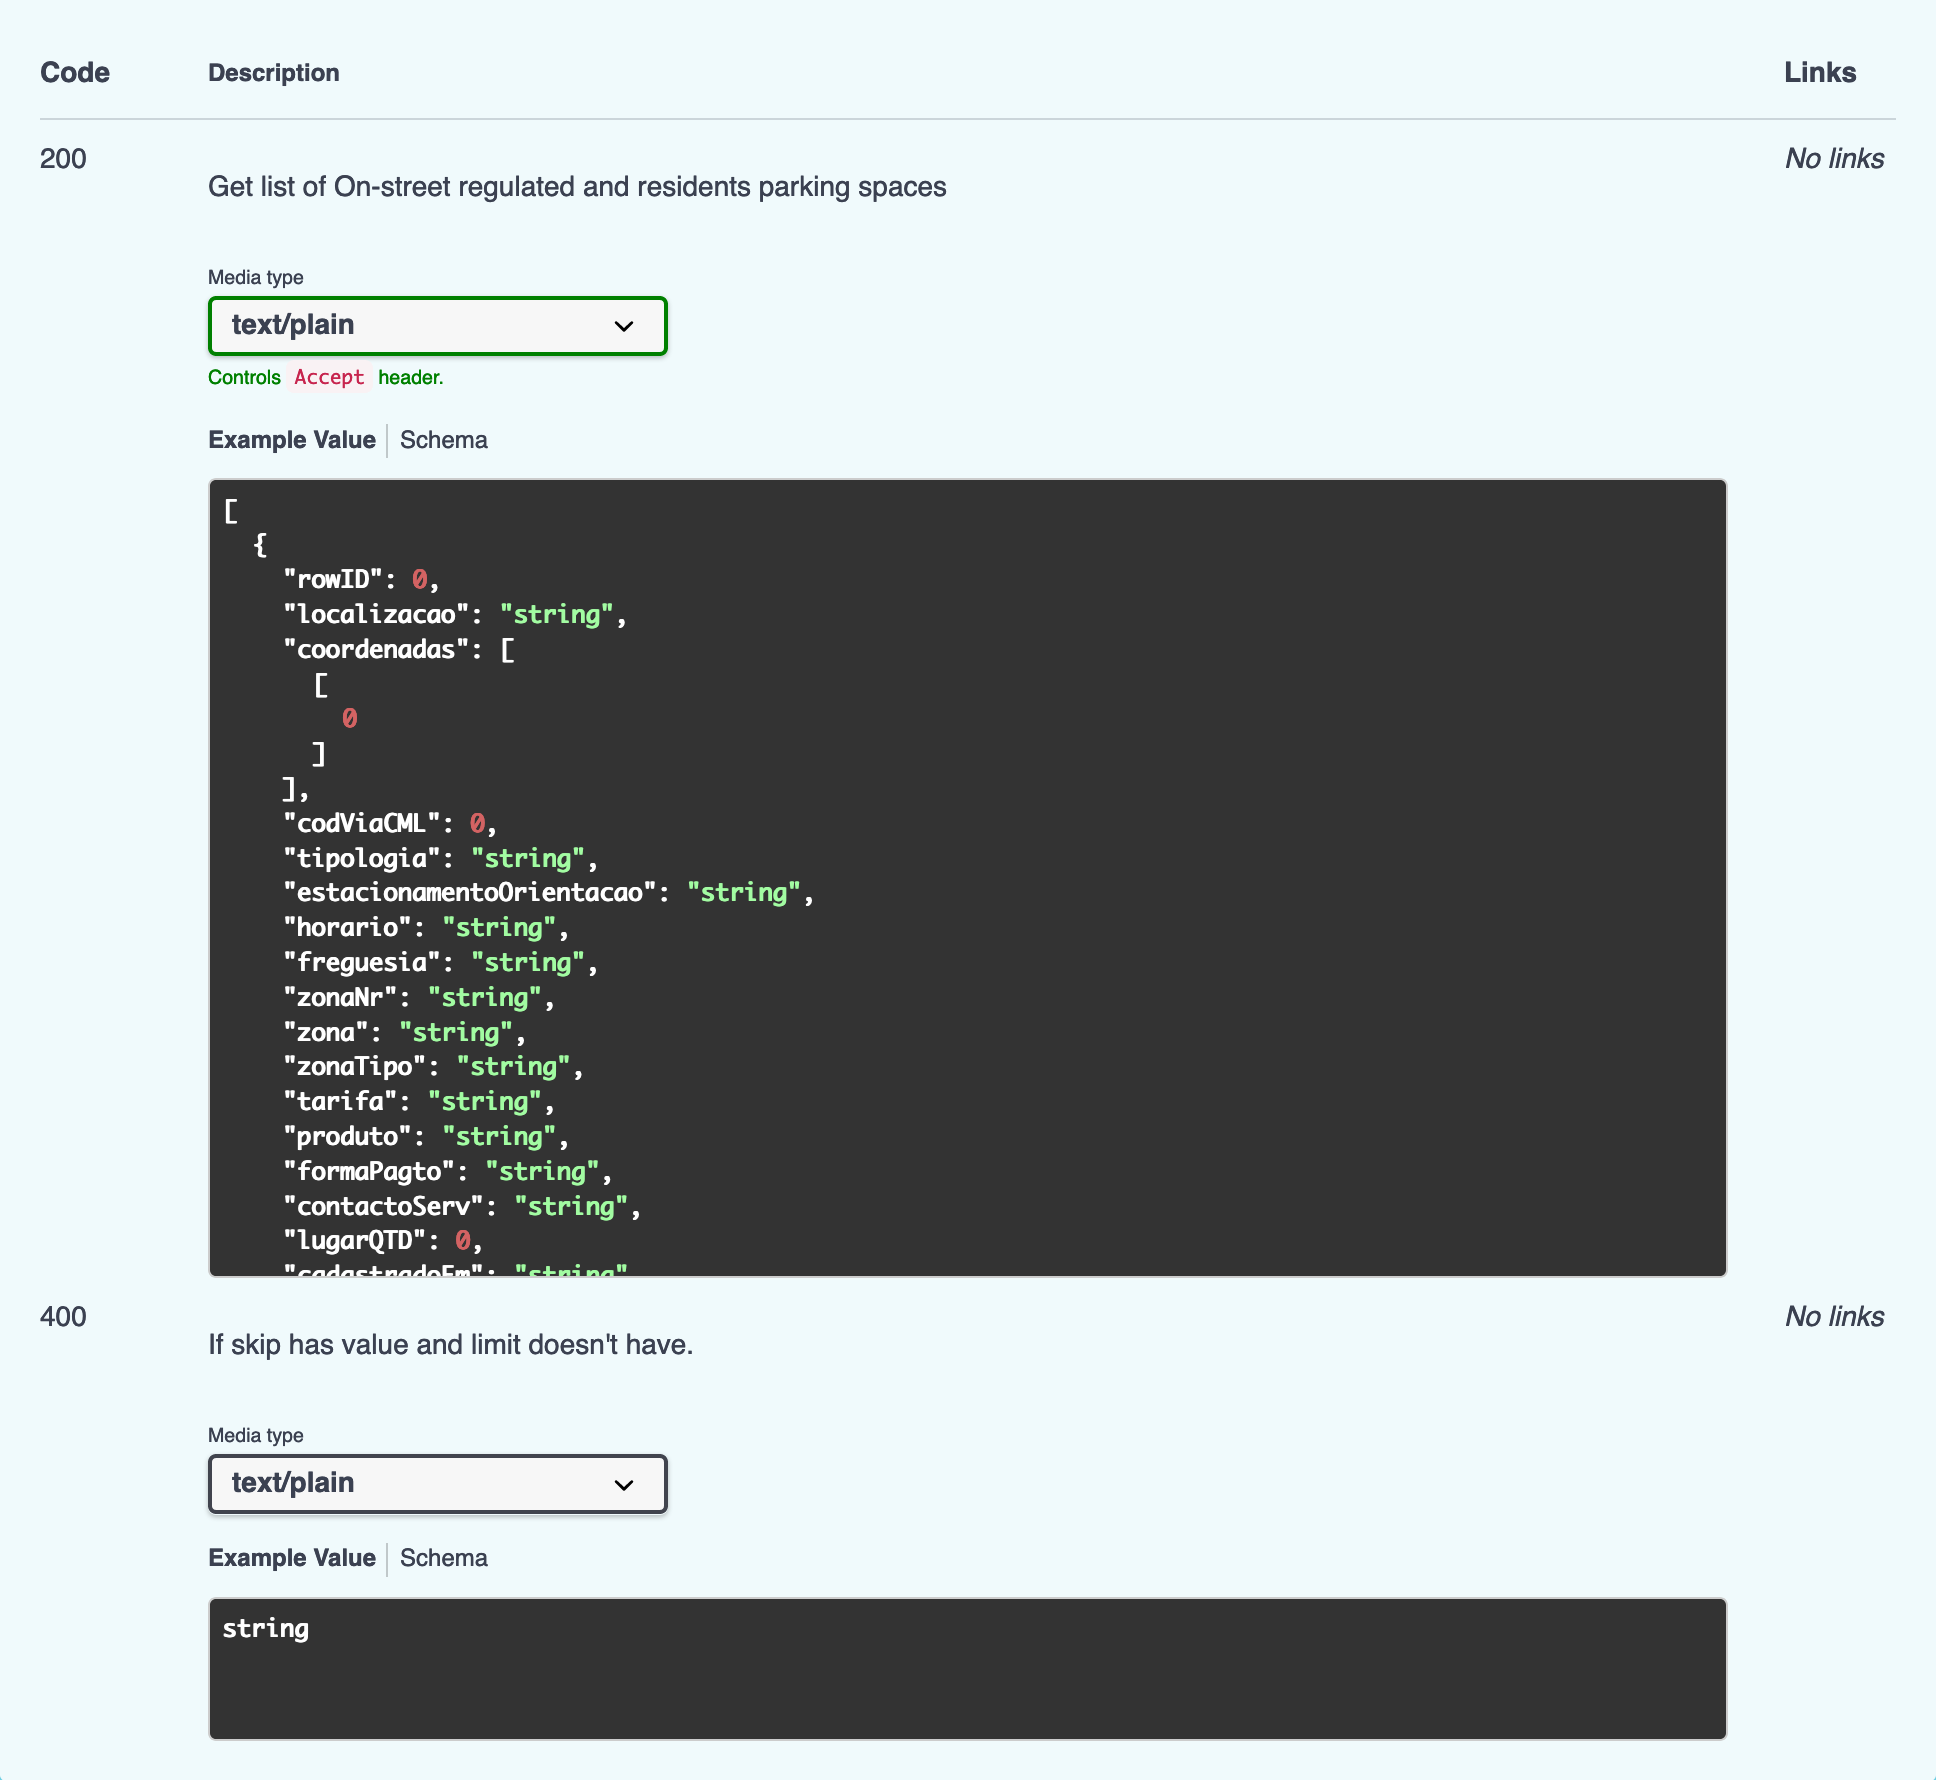Click the "zonaNr" line in example JSON
Screen dimensions: 1936x1780
(419, 998)
